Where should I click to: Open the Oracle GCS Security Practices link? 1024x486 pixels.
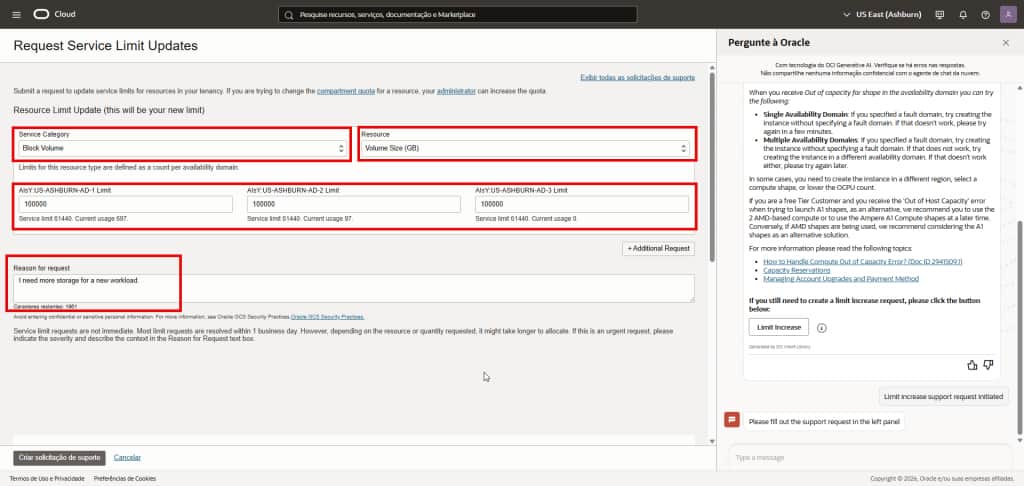(327, 317)
